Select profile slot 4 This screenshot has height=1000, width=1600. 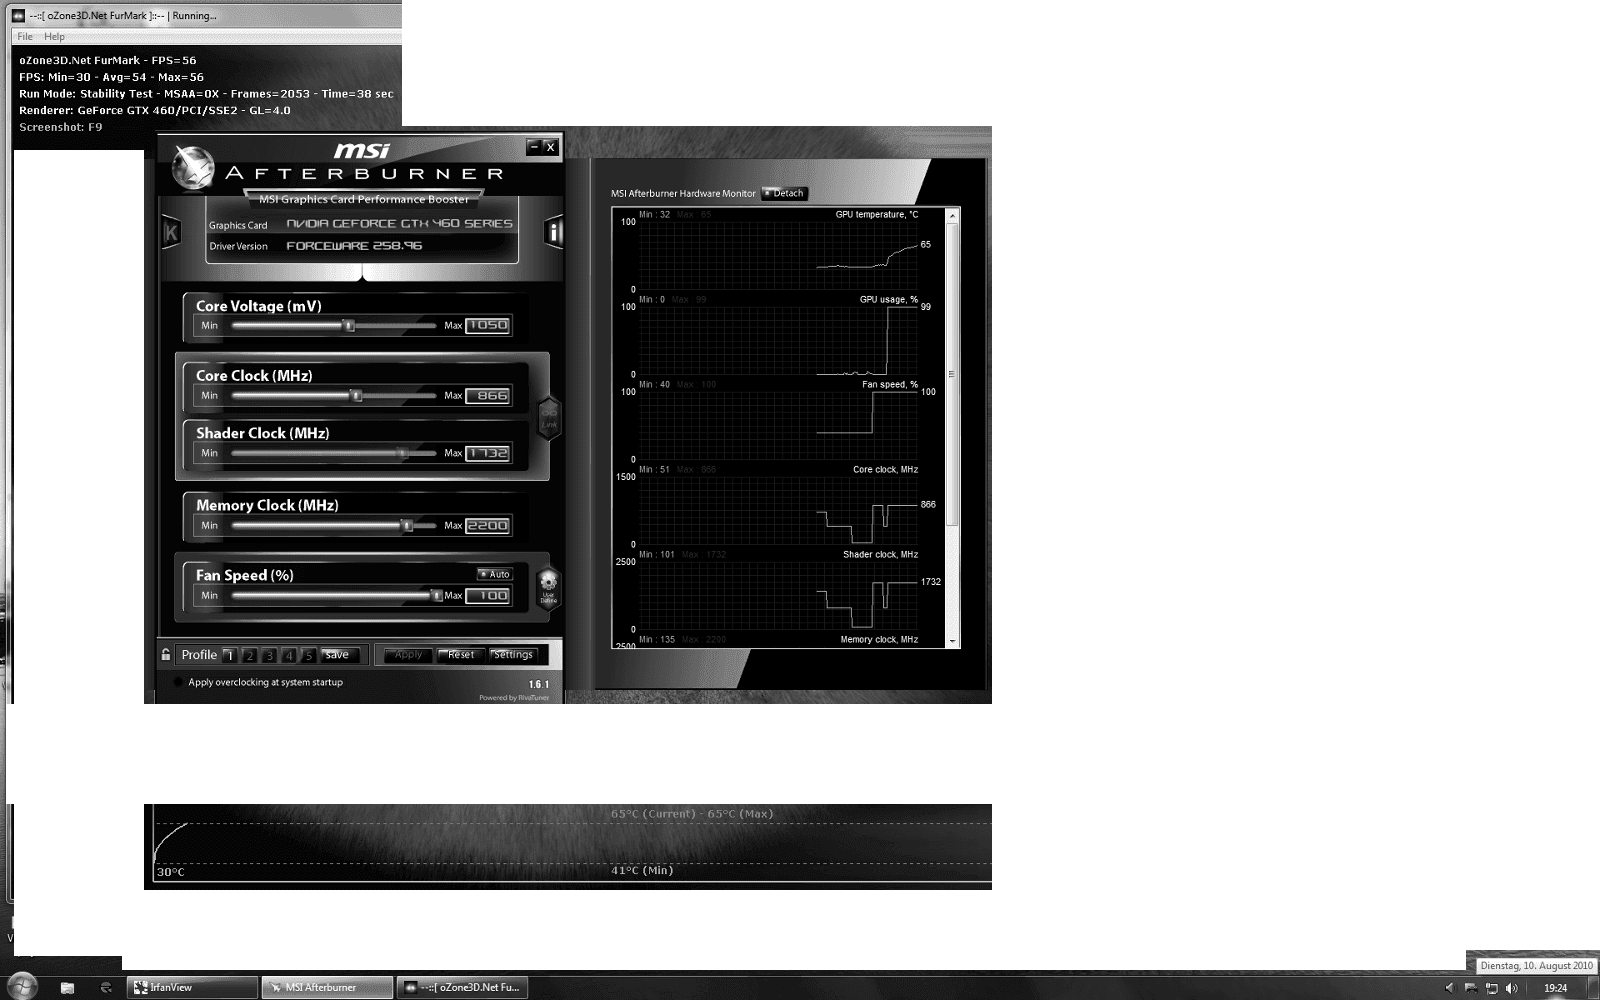coord(289,655)
